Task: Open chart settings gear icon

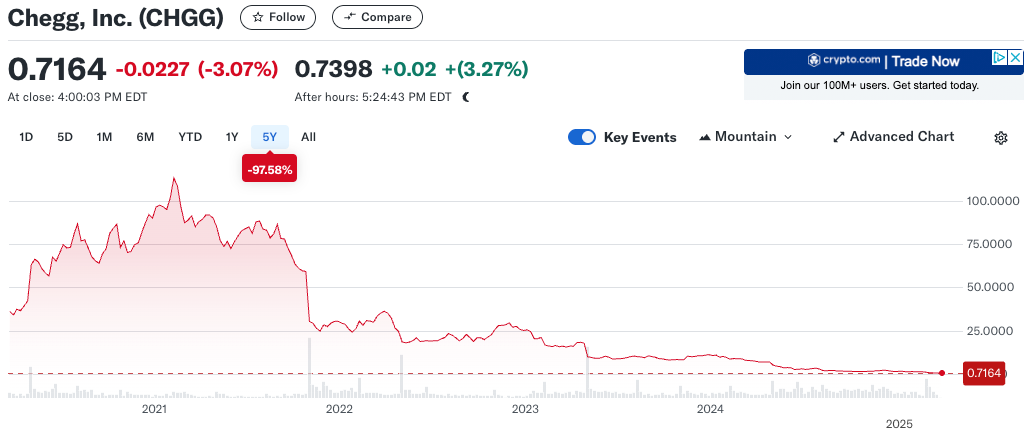Action: [1000, 138]
